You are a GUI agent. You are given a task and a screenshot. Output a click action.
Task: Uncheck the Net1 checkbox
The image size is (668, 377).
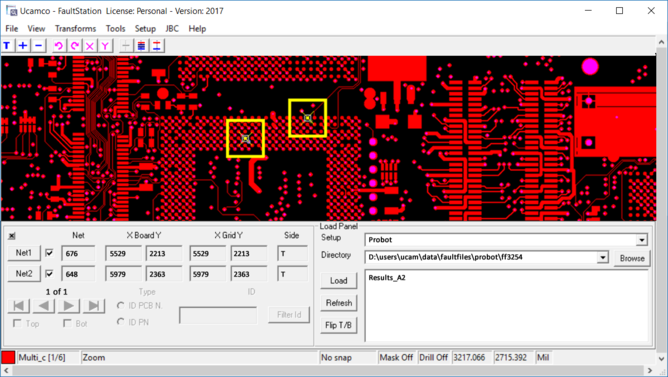(49, 253)
